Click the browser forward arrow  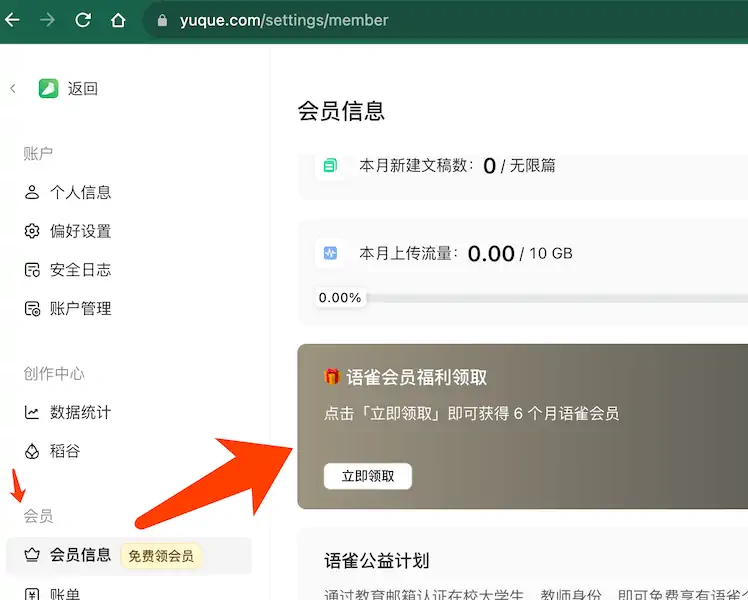pyautogui.click(x=47, y=20)
